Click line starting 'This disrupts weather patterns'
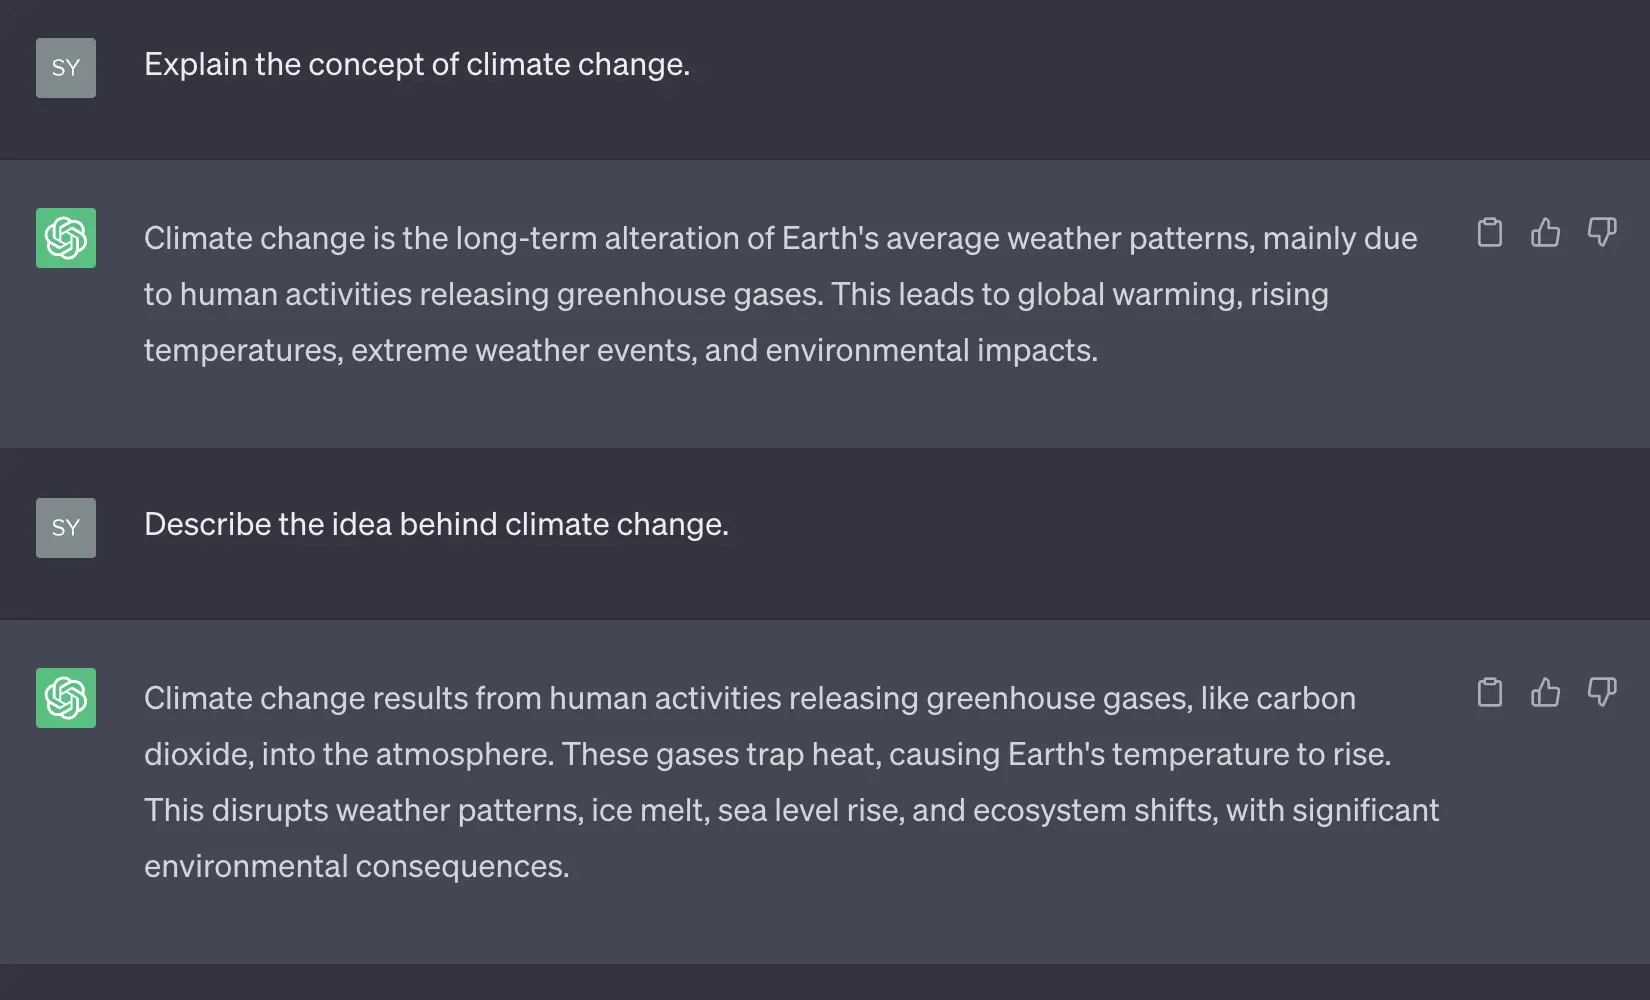This screenshot has height=1000, width=1650. [791, 810]
